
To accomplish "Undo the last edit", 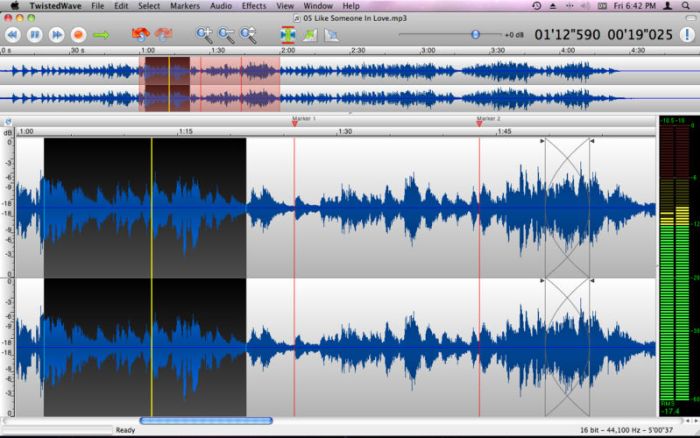I will point(139,35).
